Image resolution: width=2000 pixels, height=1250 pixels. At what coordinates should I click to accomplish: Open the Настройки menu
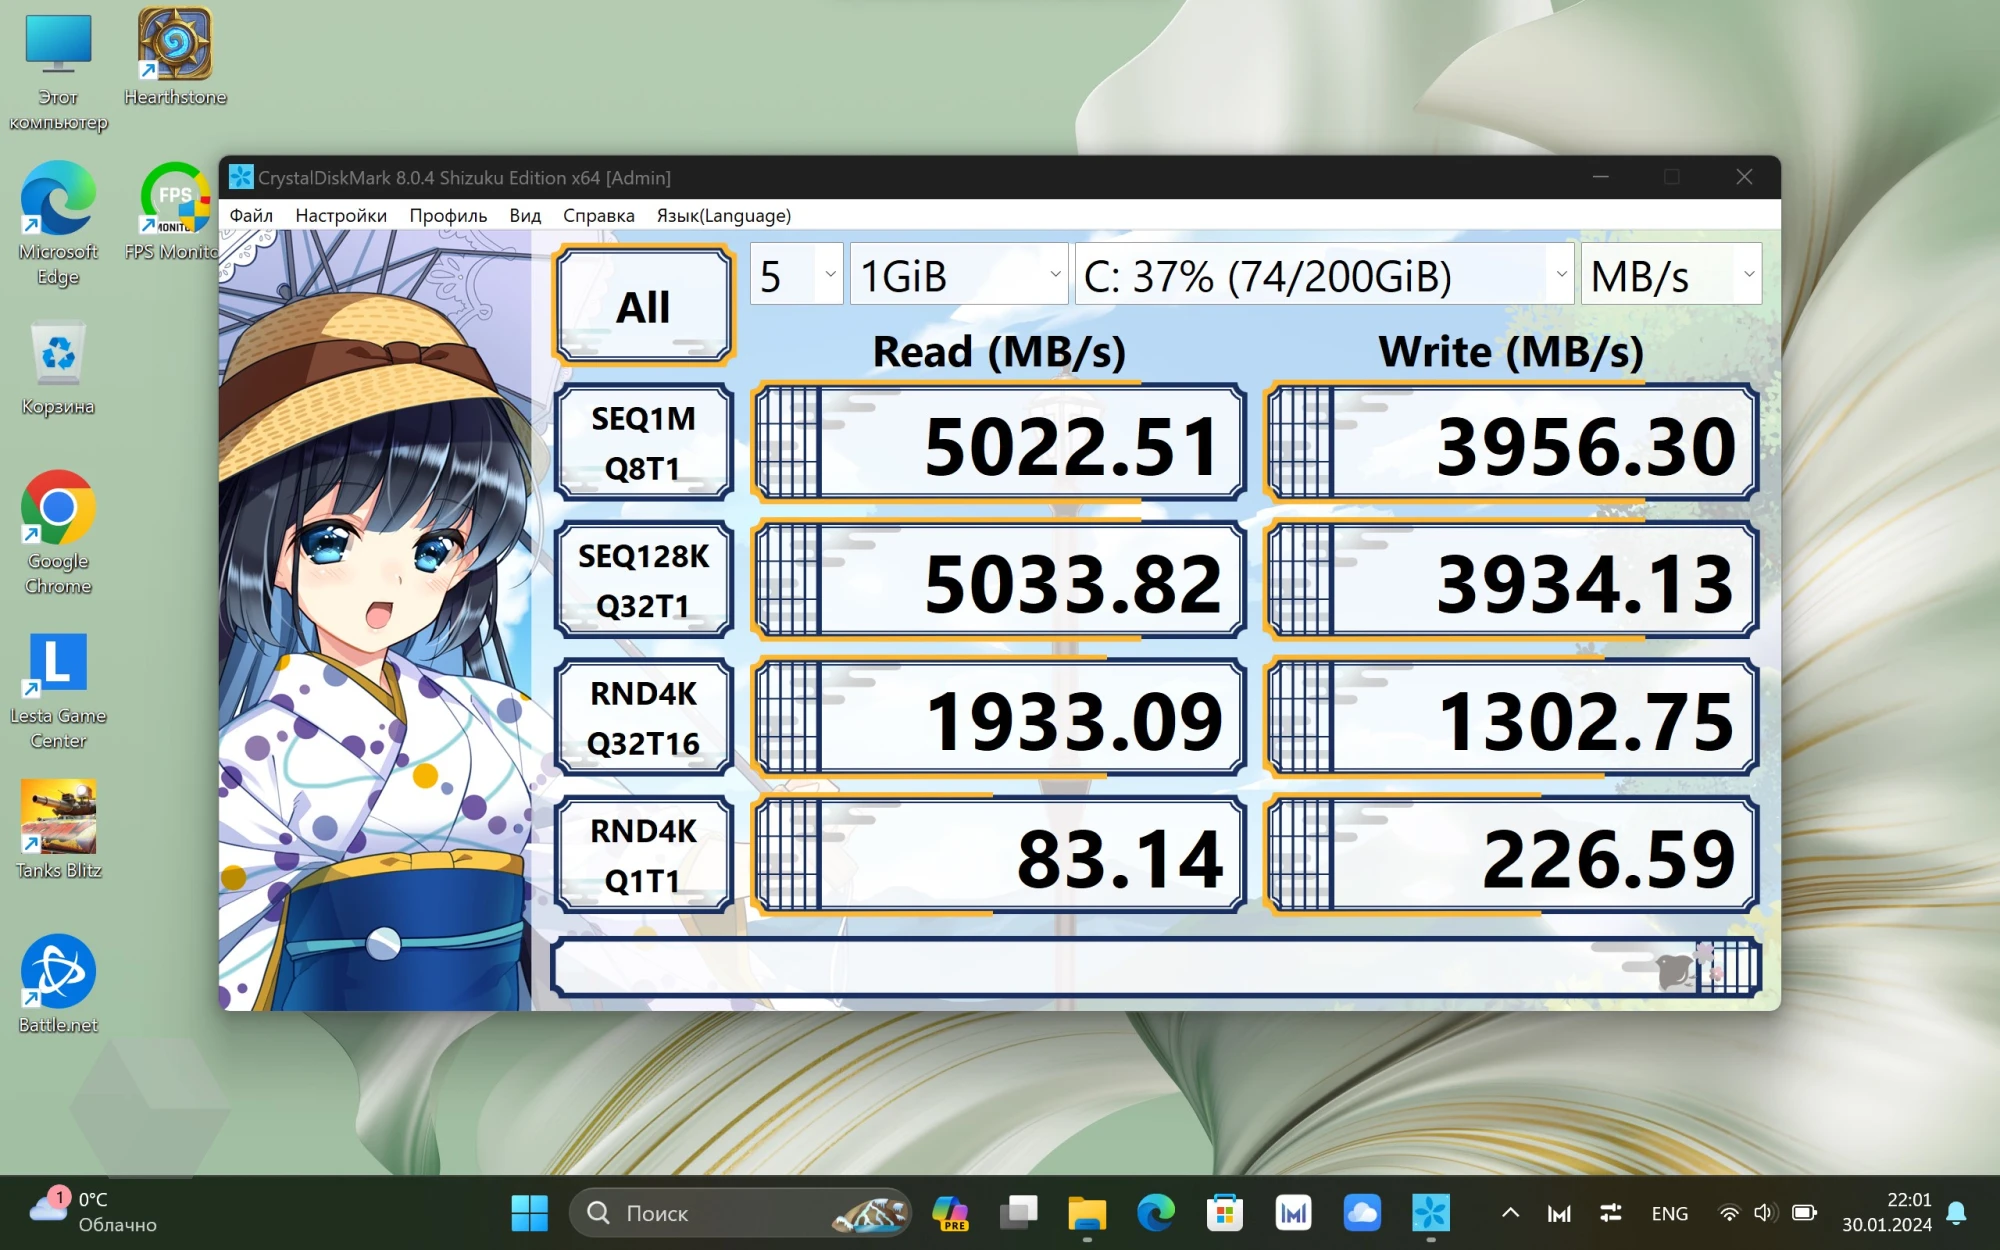pyautogui.click(x=341, y=216)
